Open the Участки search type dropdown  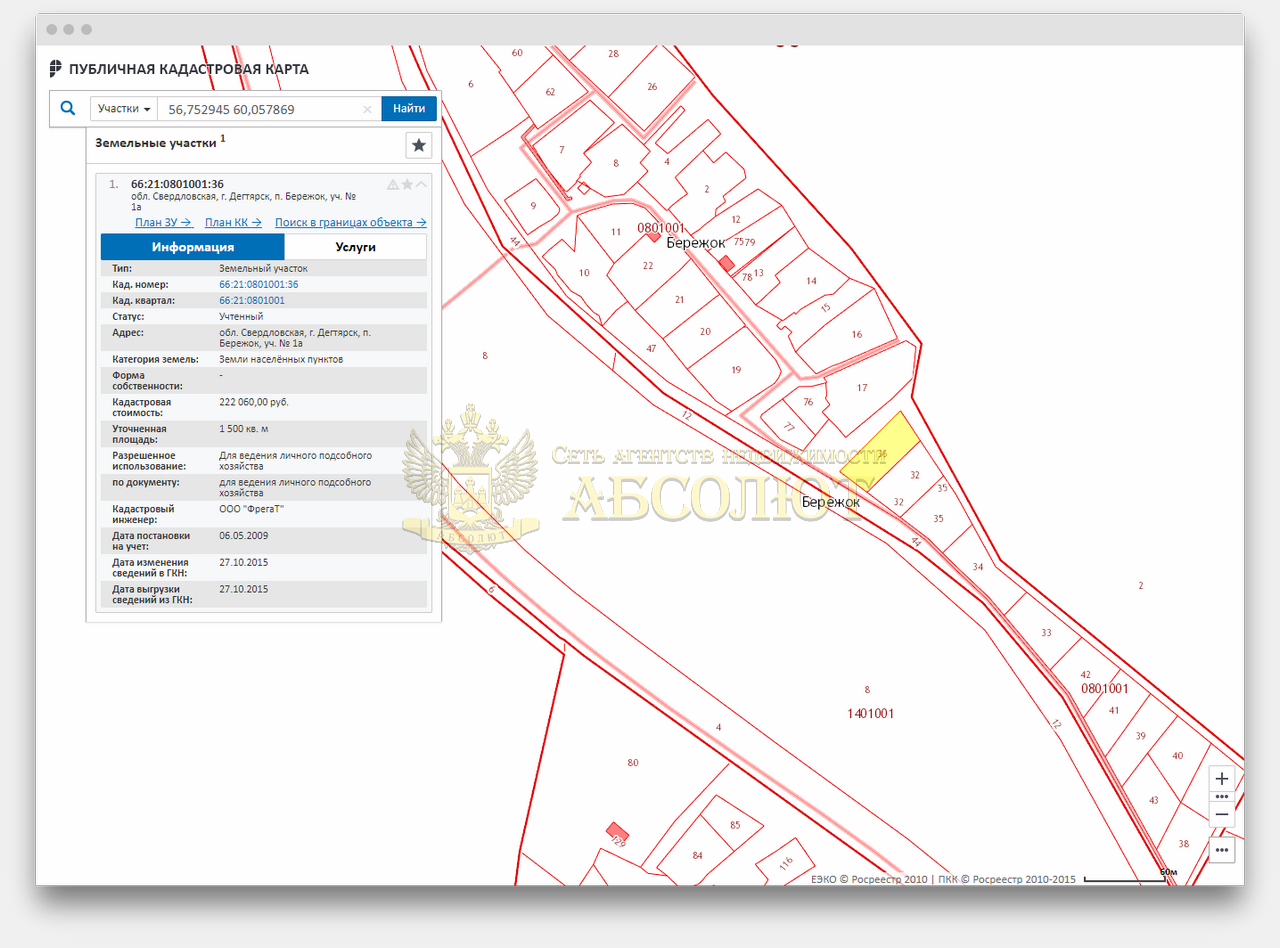coord(125,108)
